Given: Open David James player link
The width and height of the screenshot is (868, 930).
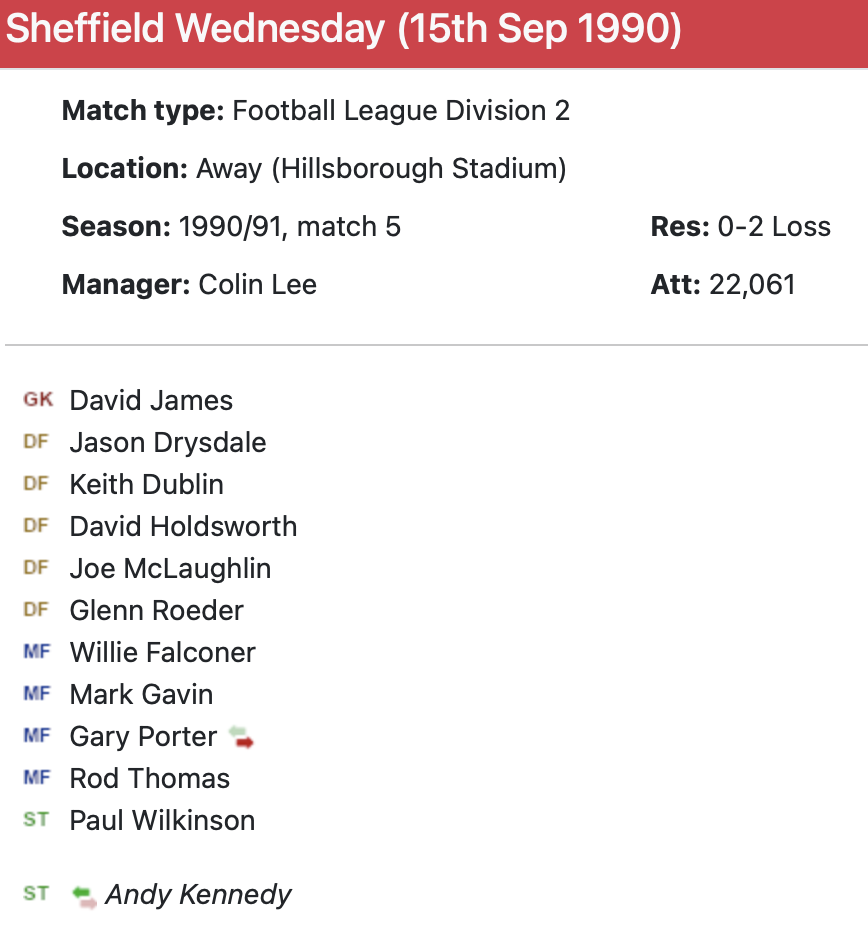Looking at the screenshot, I should pyautogui.click(x=151, y=401).
